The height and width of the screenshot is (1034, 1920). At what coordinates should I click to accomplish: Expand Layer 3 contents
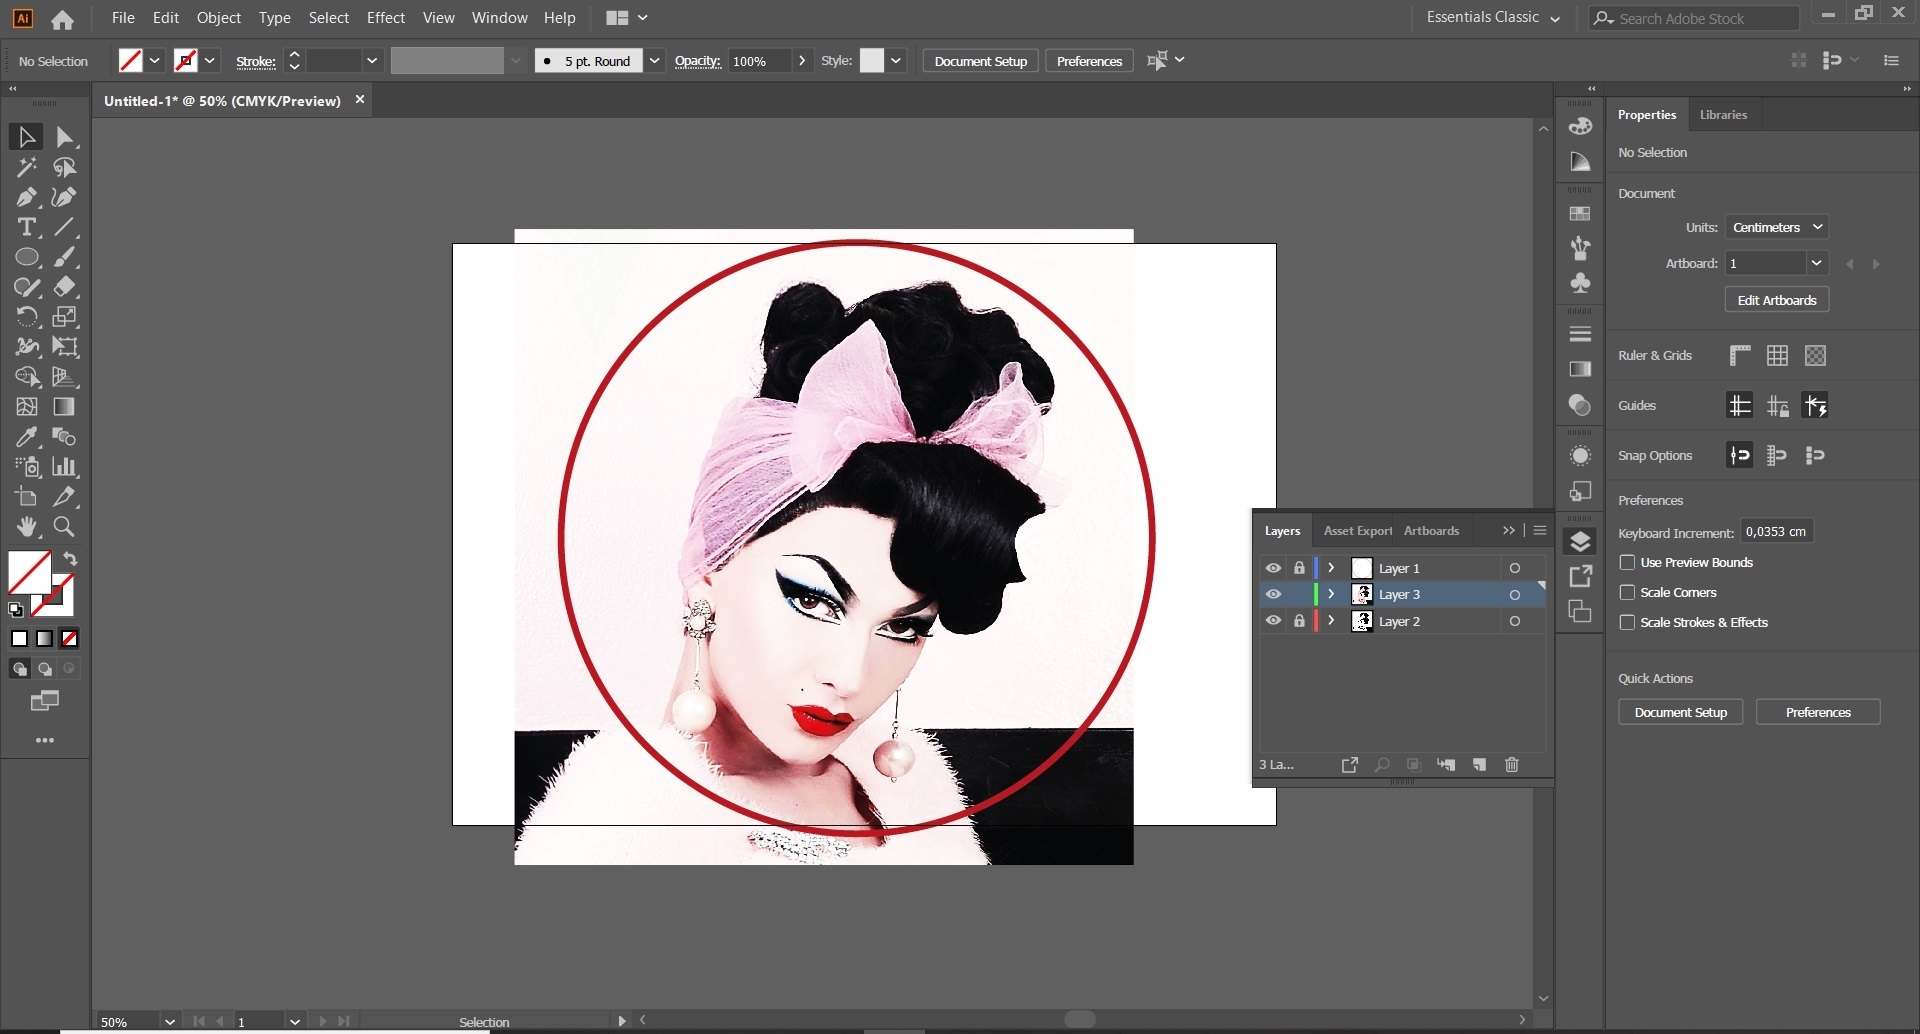point(1331,594)
